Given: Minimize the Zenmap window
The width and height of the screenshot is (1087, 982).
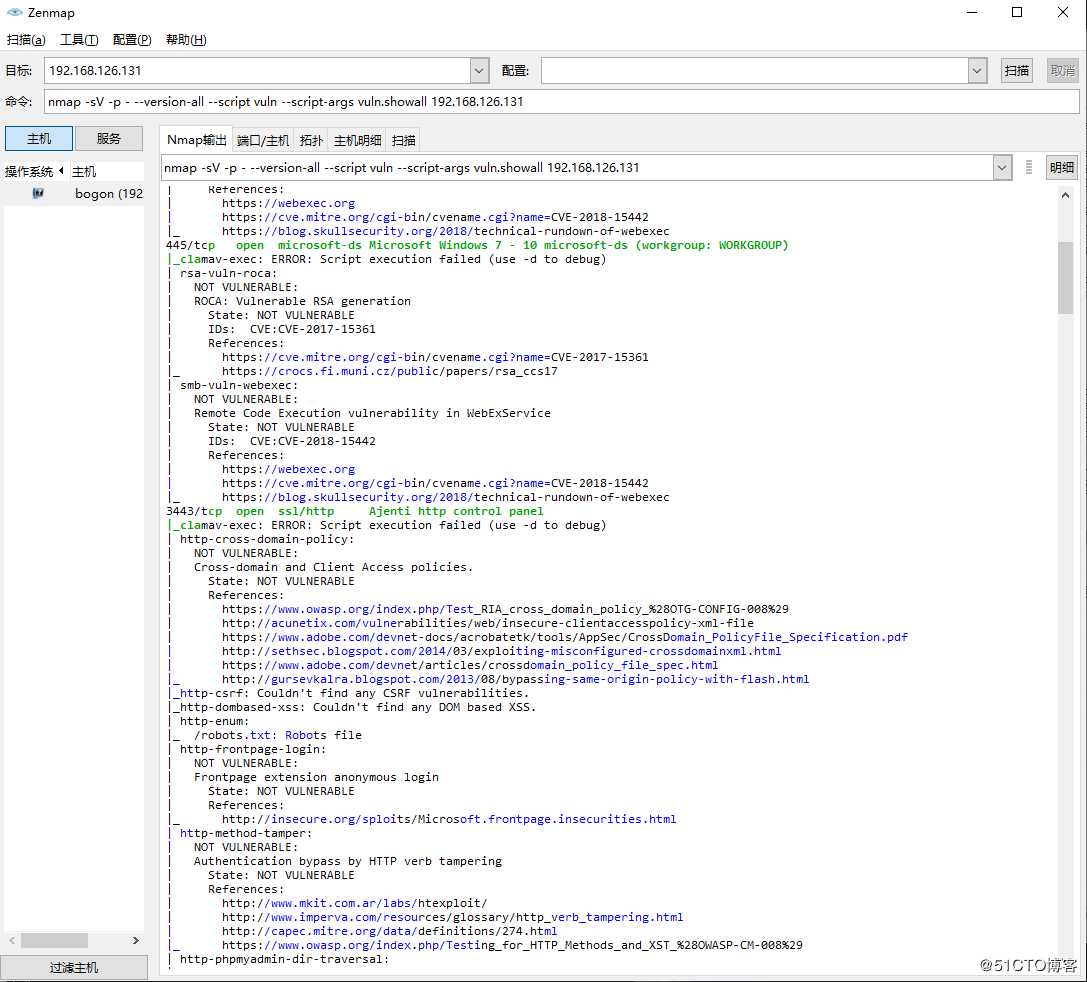Looking at the screenshot, I should pos(972,12).
